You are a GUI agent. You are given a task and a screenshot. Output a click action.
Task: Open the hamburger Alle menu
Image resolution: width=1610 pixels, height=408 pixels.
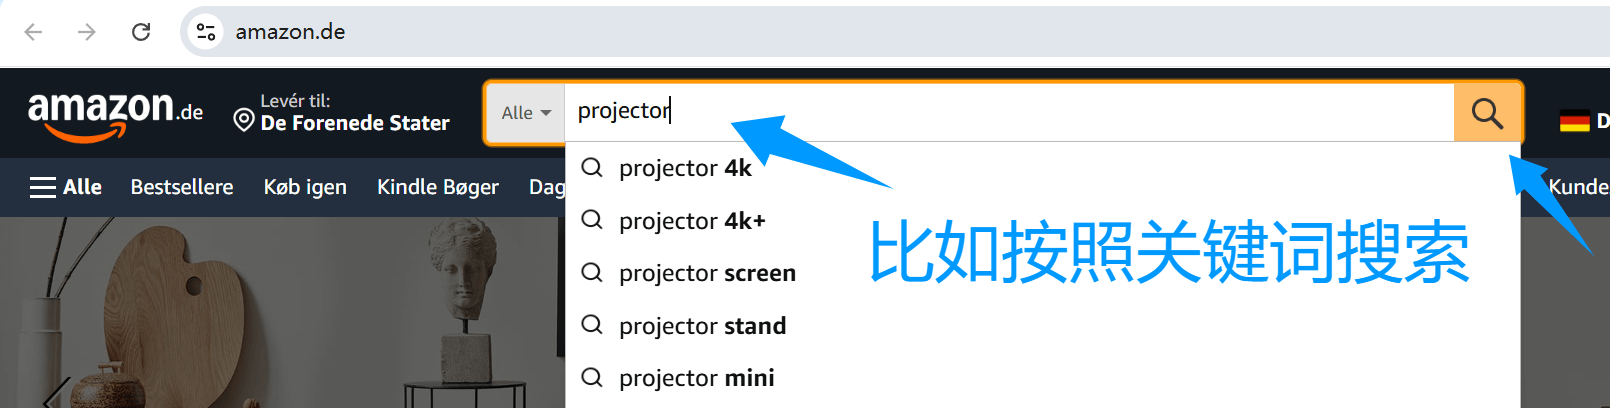66,187
